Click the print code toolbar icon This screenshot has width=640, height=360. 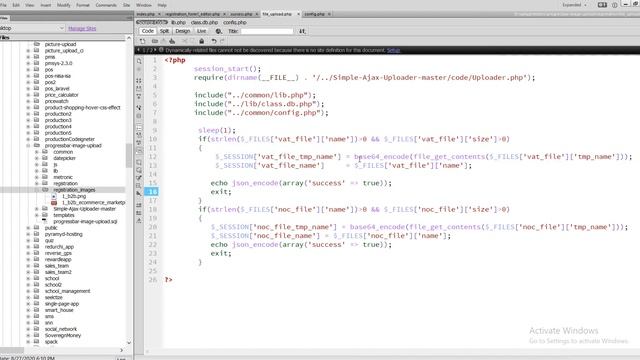172,41
